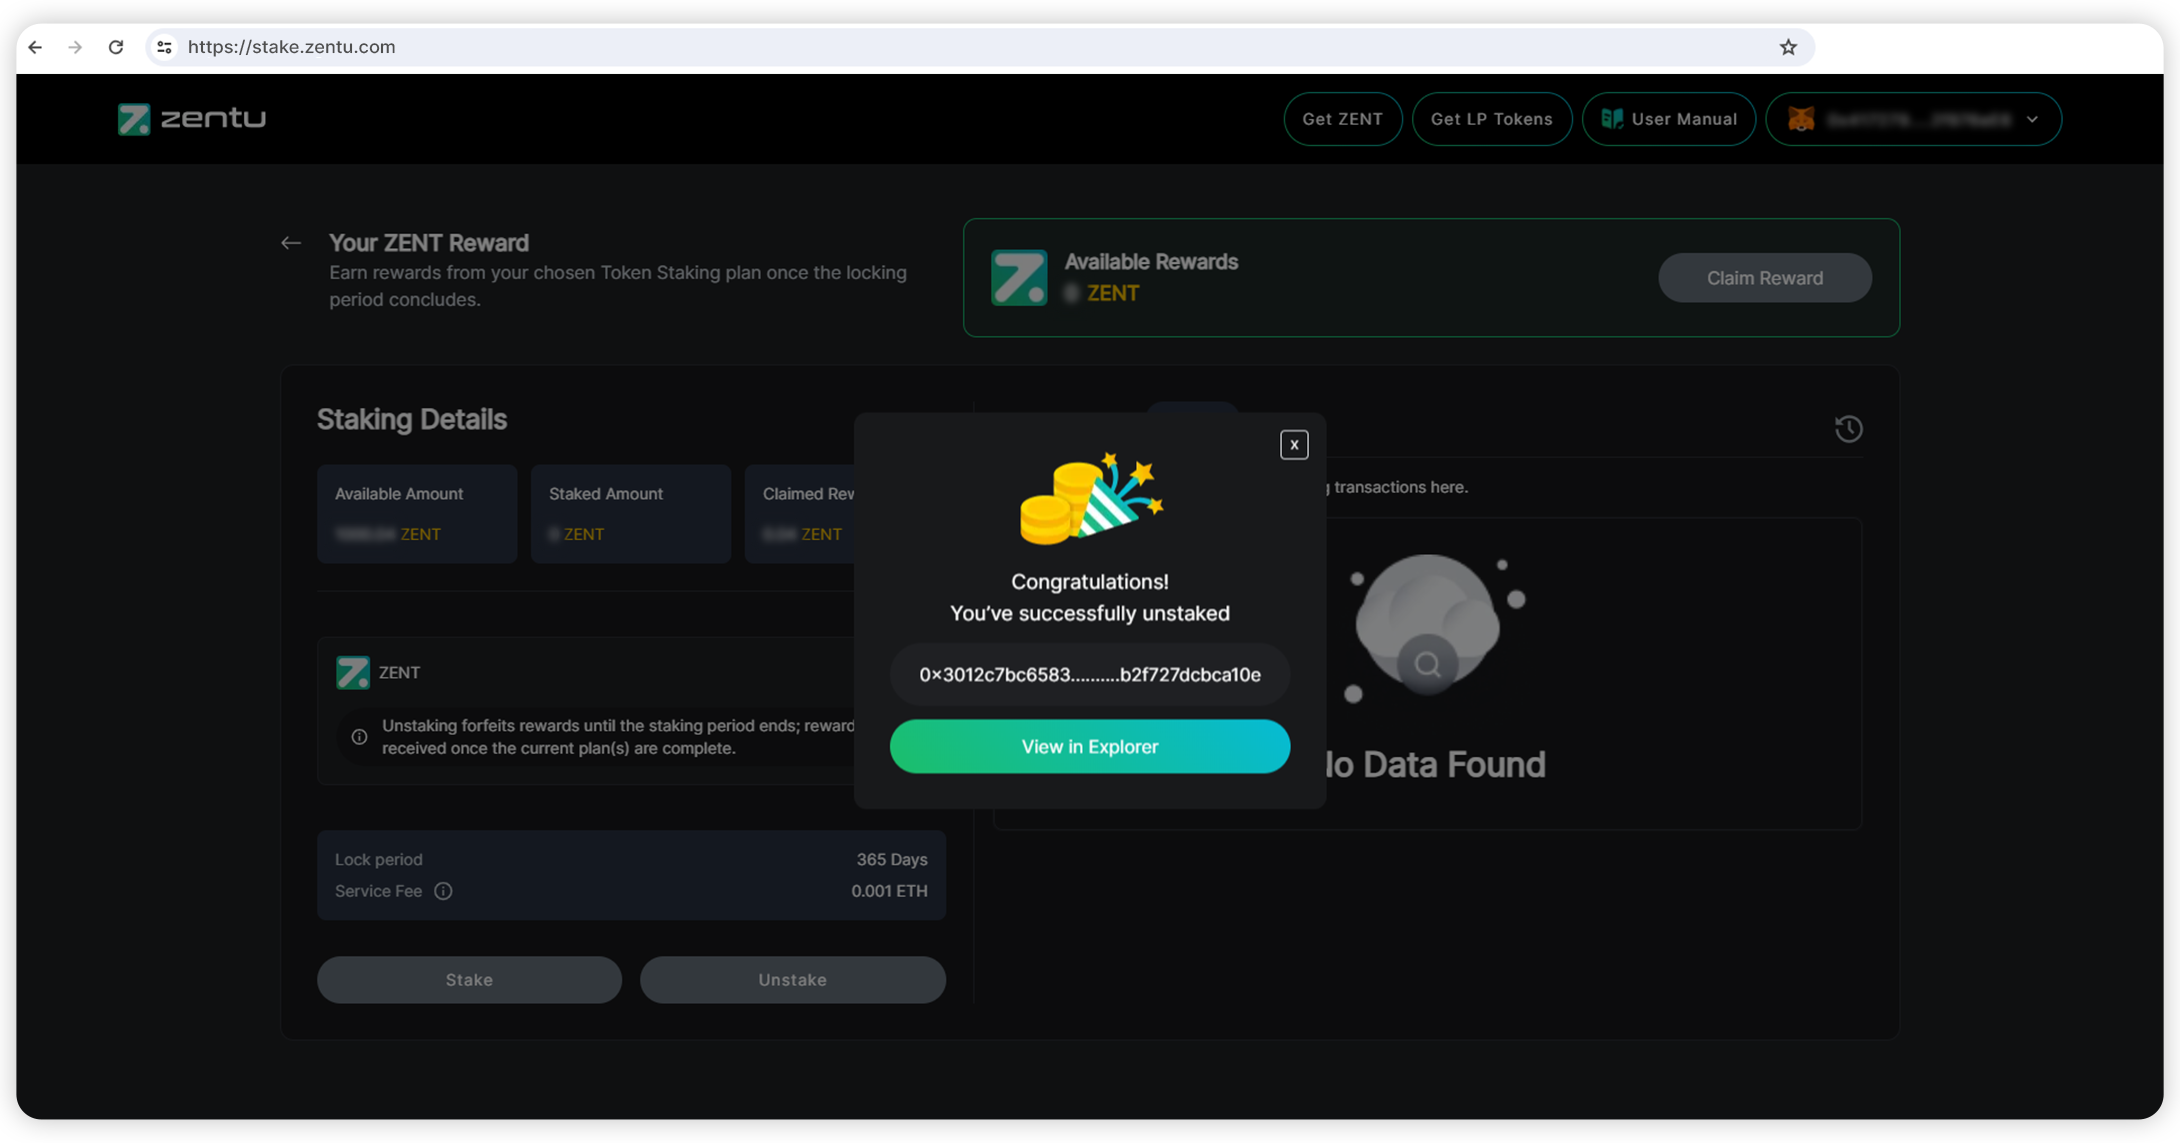Viewport: 2180px width, 1143px height.
Task: Open the User Manual
Action: click(x=1668, y=119)
